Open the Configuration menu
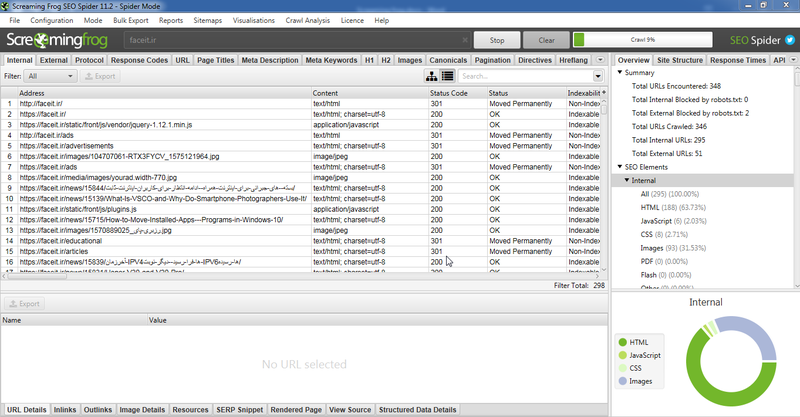800x417 pixels. coord(52,20)
